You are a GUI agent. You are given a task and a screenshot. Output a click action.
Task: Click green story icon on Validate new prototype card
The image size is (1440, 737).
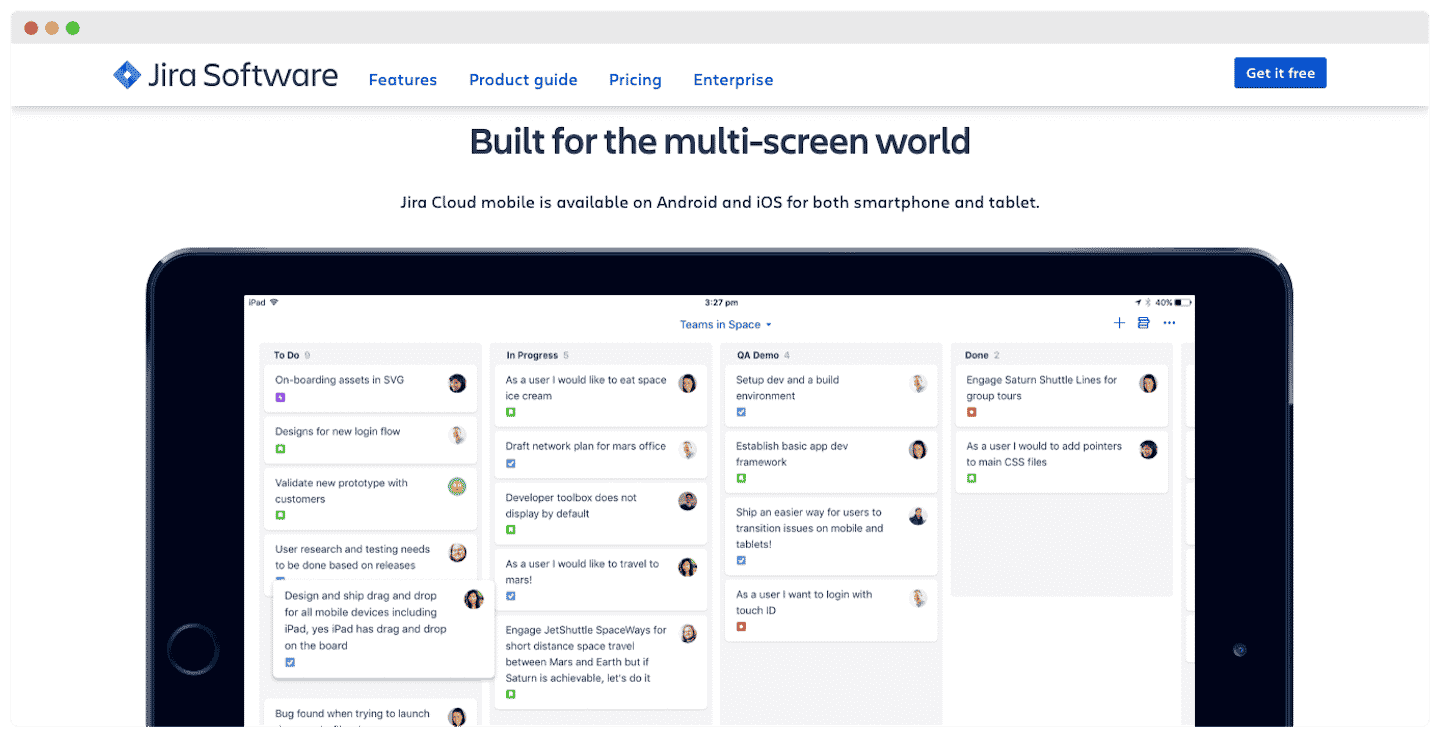coord(280,515)
